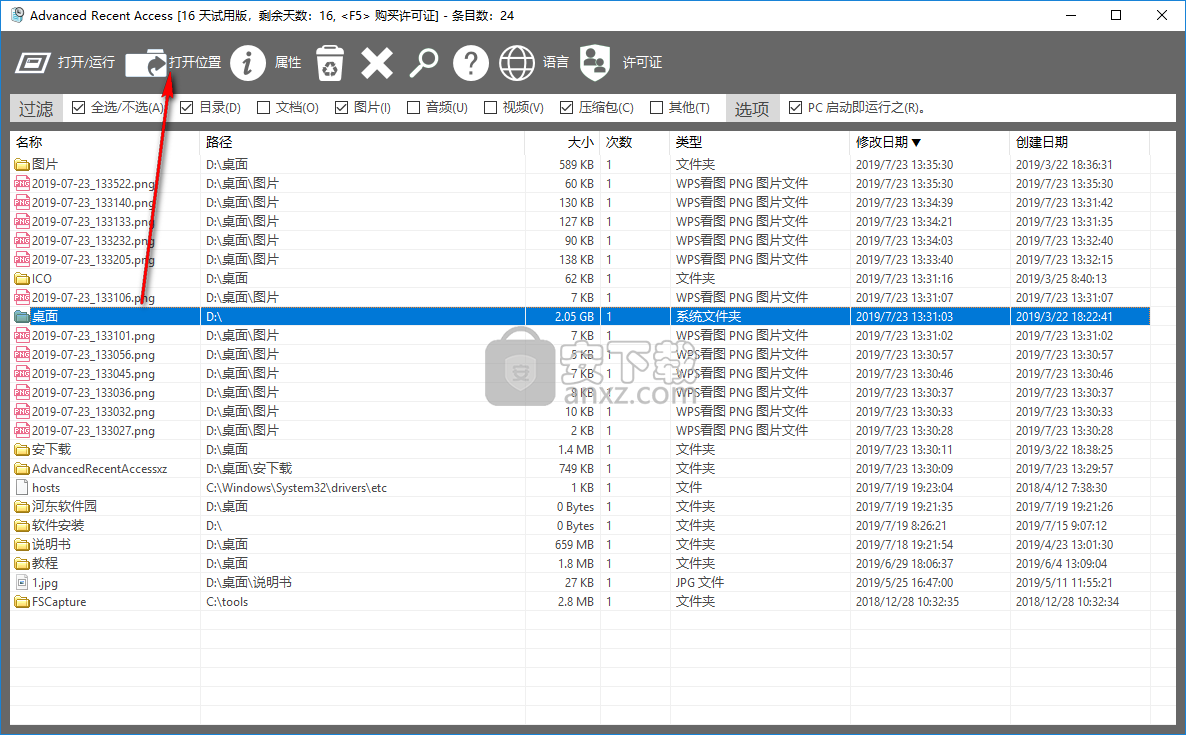
Task: Select the 2019-07-23_133232.png row
Action: click(580, 240)
